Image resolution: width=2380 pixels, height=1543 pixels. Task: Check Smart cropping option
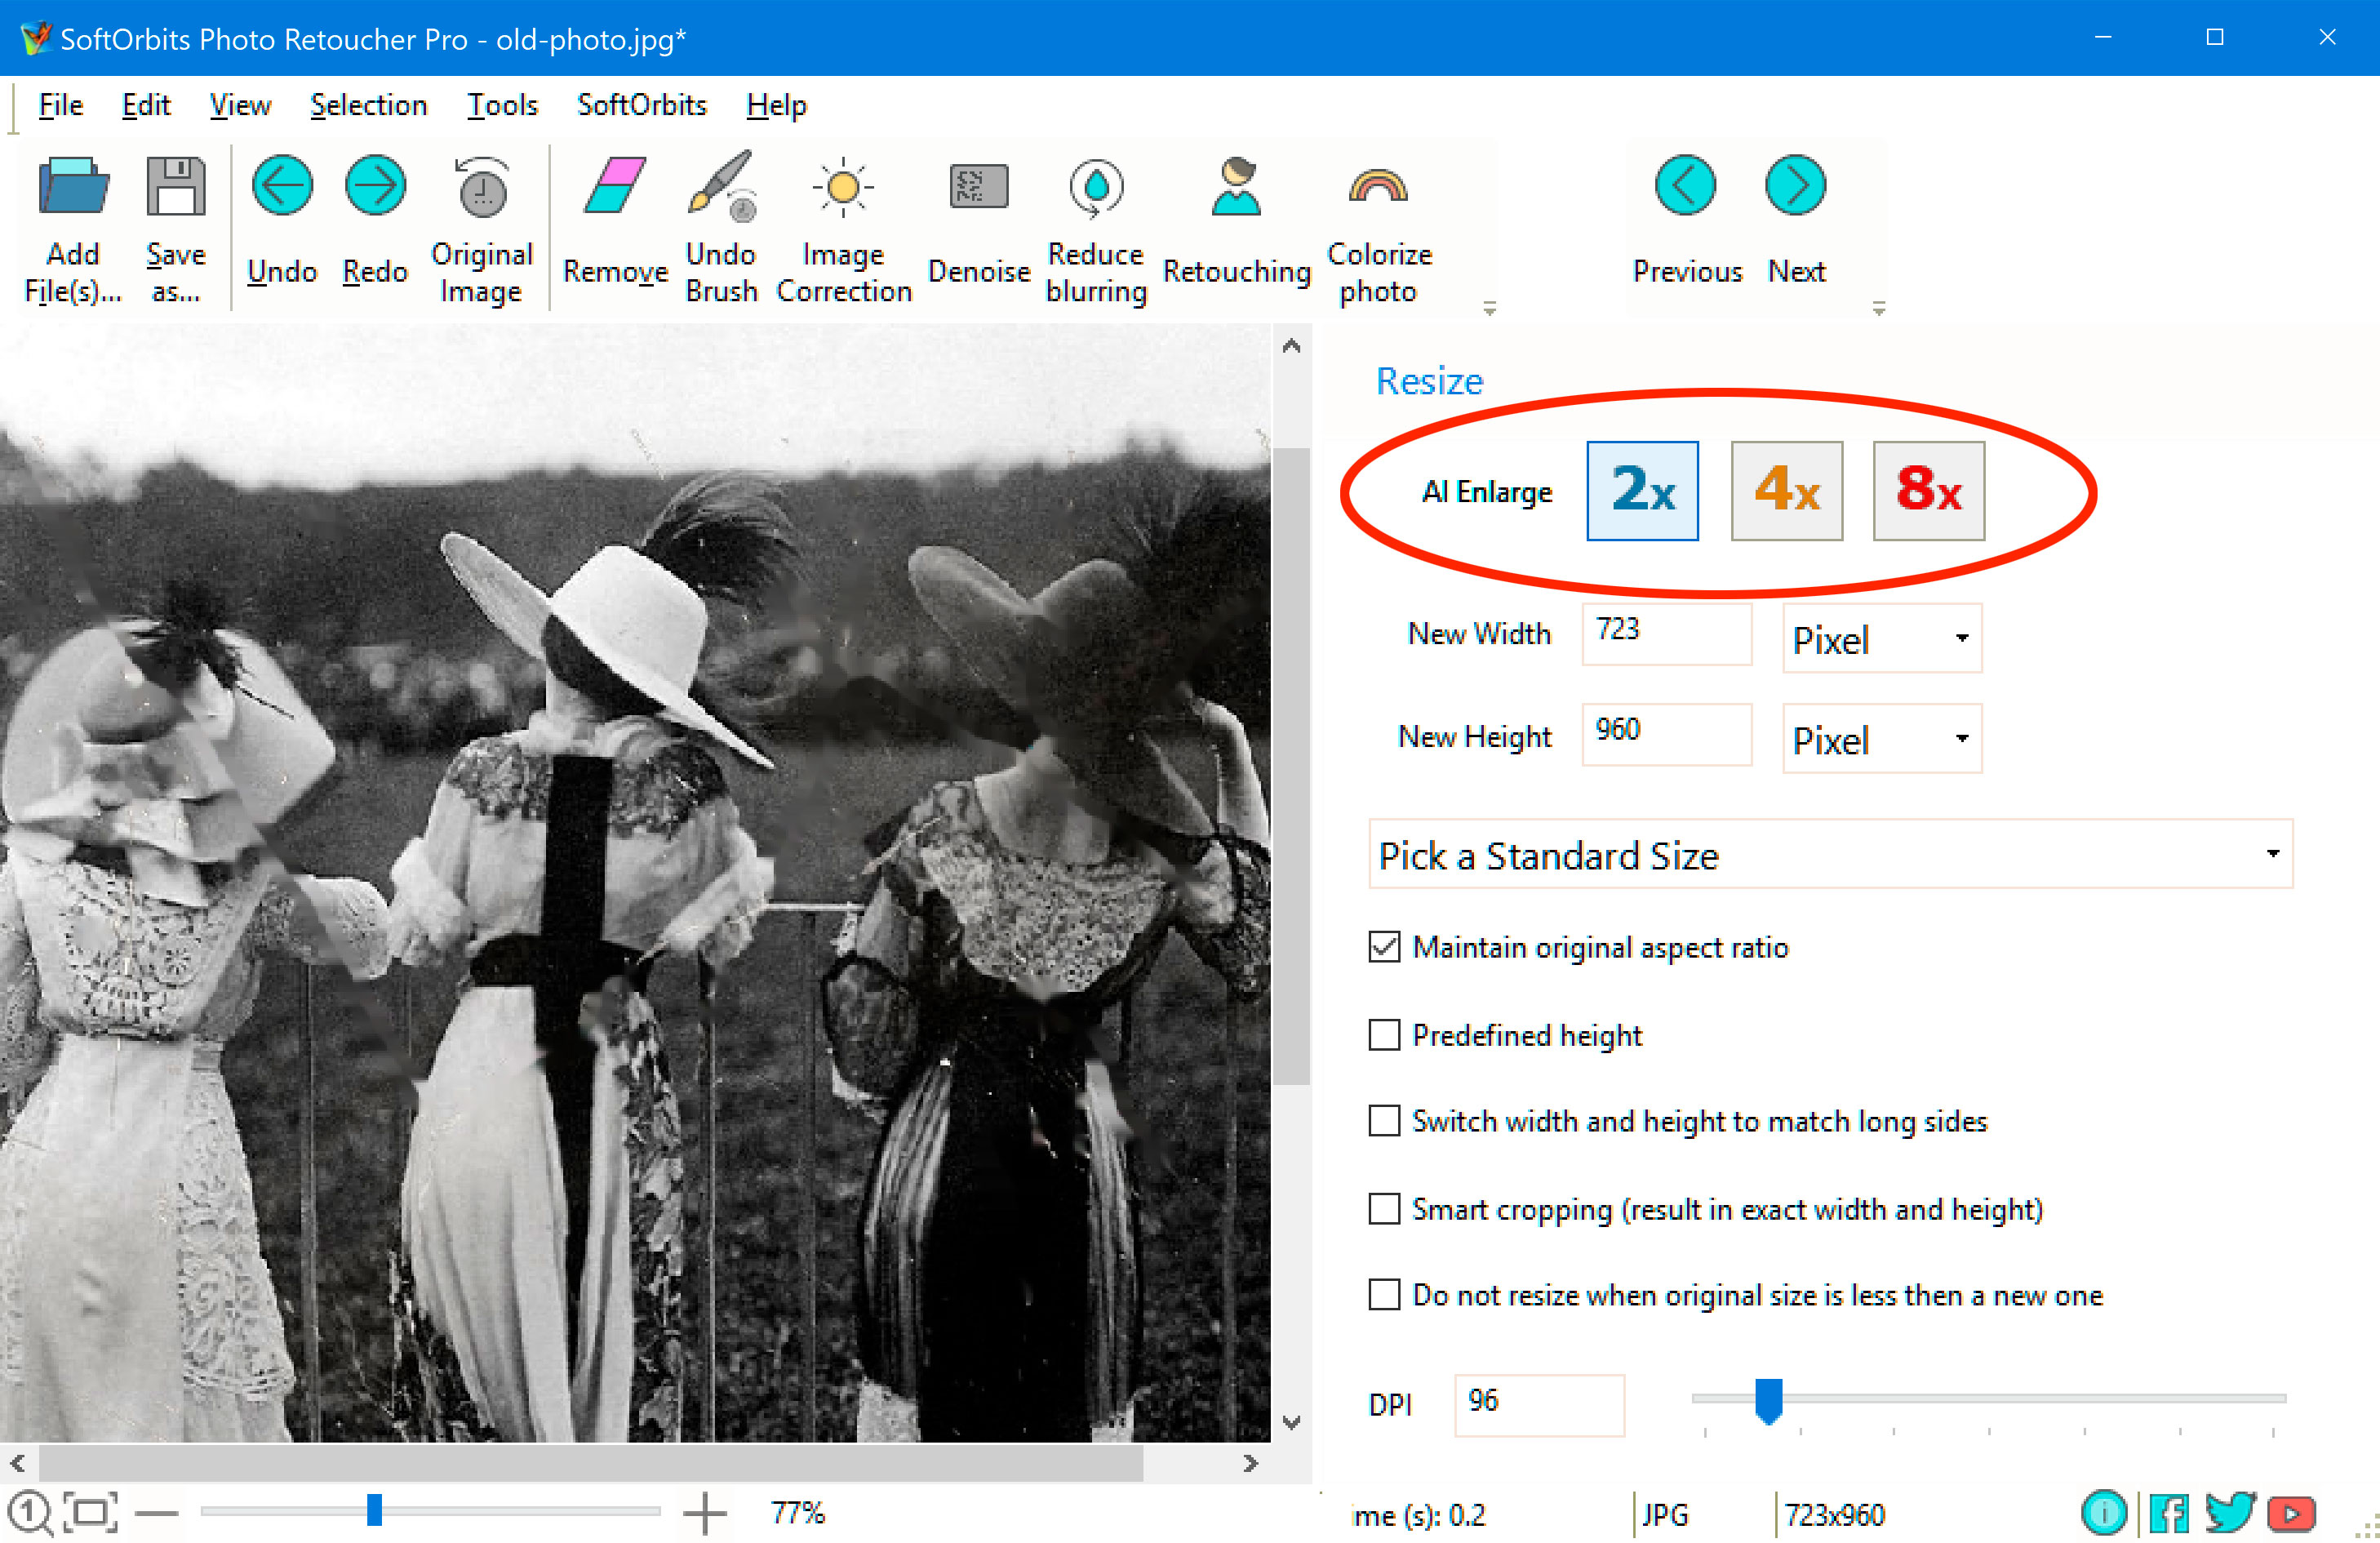pos(1384,1209)
